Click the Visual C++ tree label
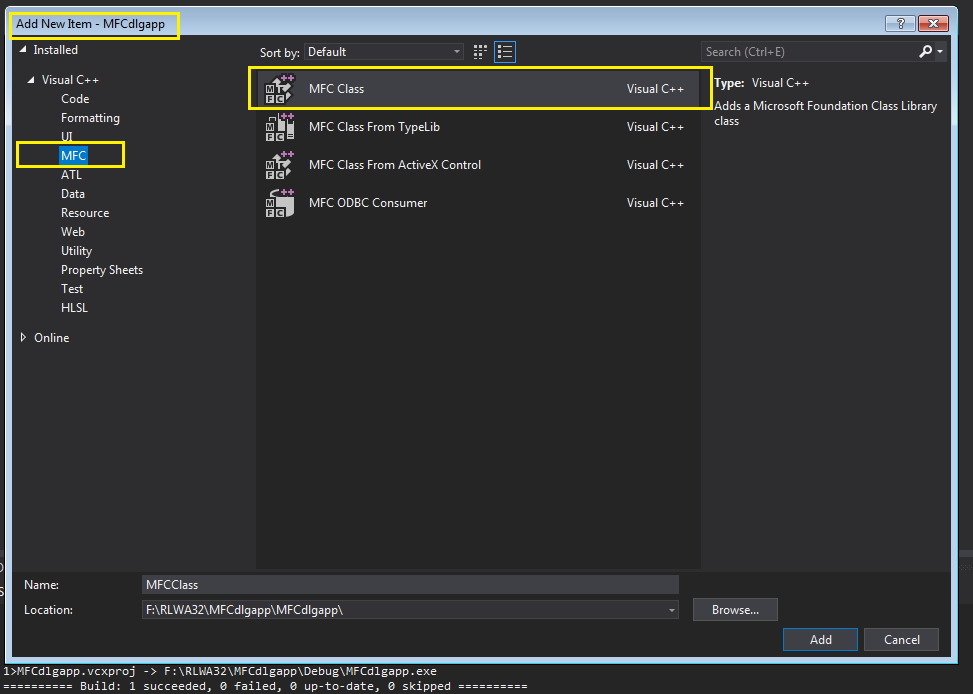This screenshot has height=694, width=973. coord(70,80)
